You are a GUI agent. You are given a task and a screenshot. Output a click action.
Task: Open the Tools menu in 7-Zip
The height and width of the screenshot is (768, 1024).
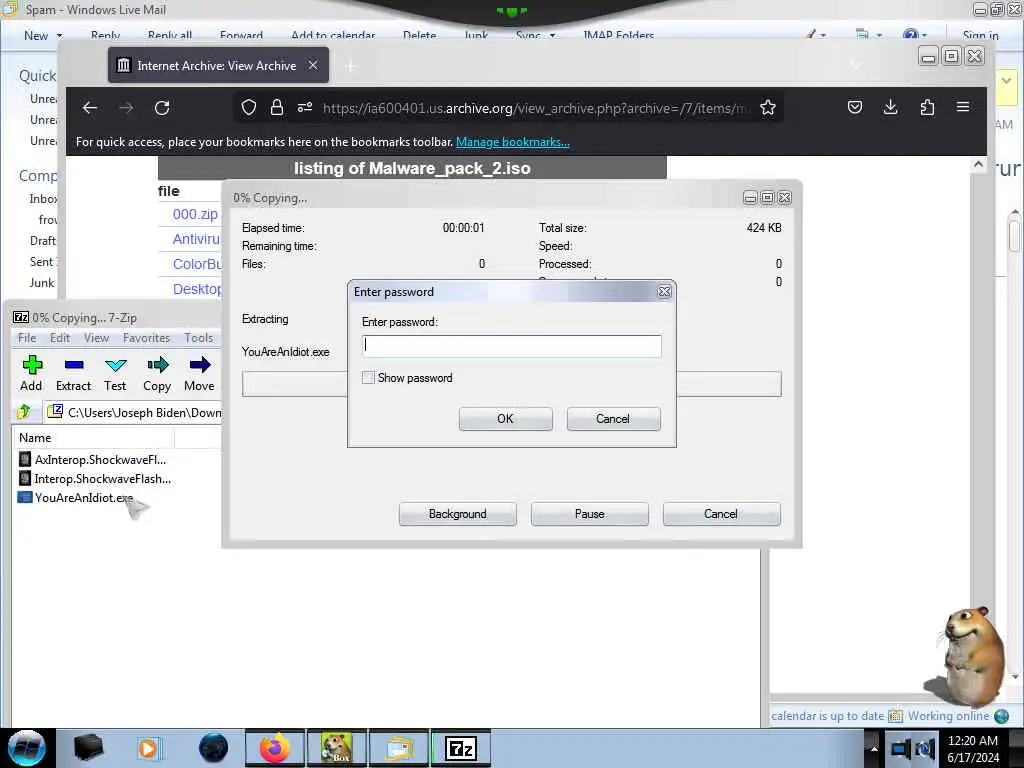point(199,338)
